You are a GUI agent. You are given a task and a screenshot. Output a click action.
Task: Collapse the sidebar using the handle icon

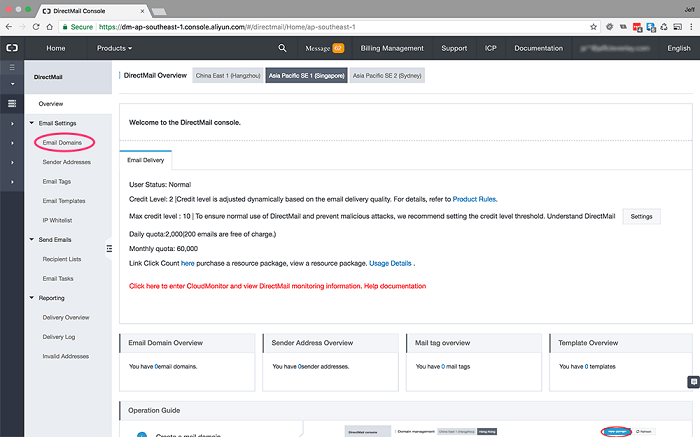click(109, 249)
